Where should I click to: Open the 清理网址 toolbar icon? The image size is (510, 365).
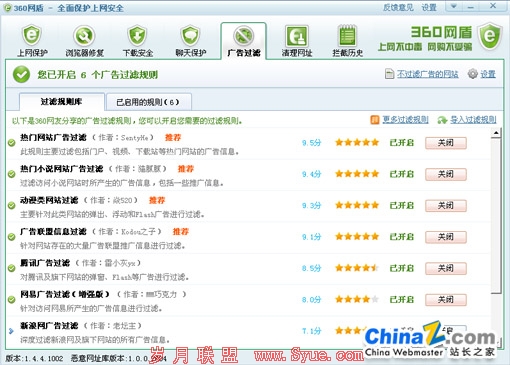[296, 36]
